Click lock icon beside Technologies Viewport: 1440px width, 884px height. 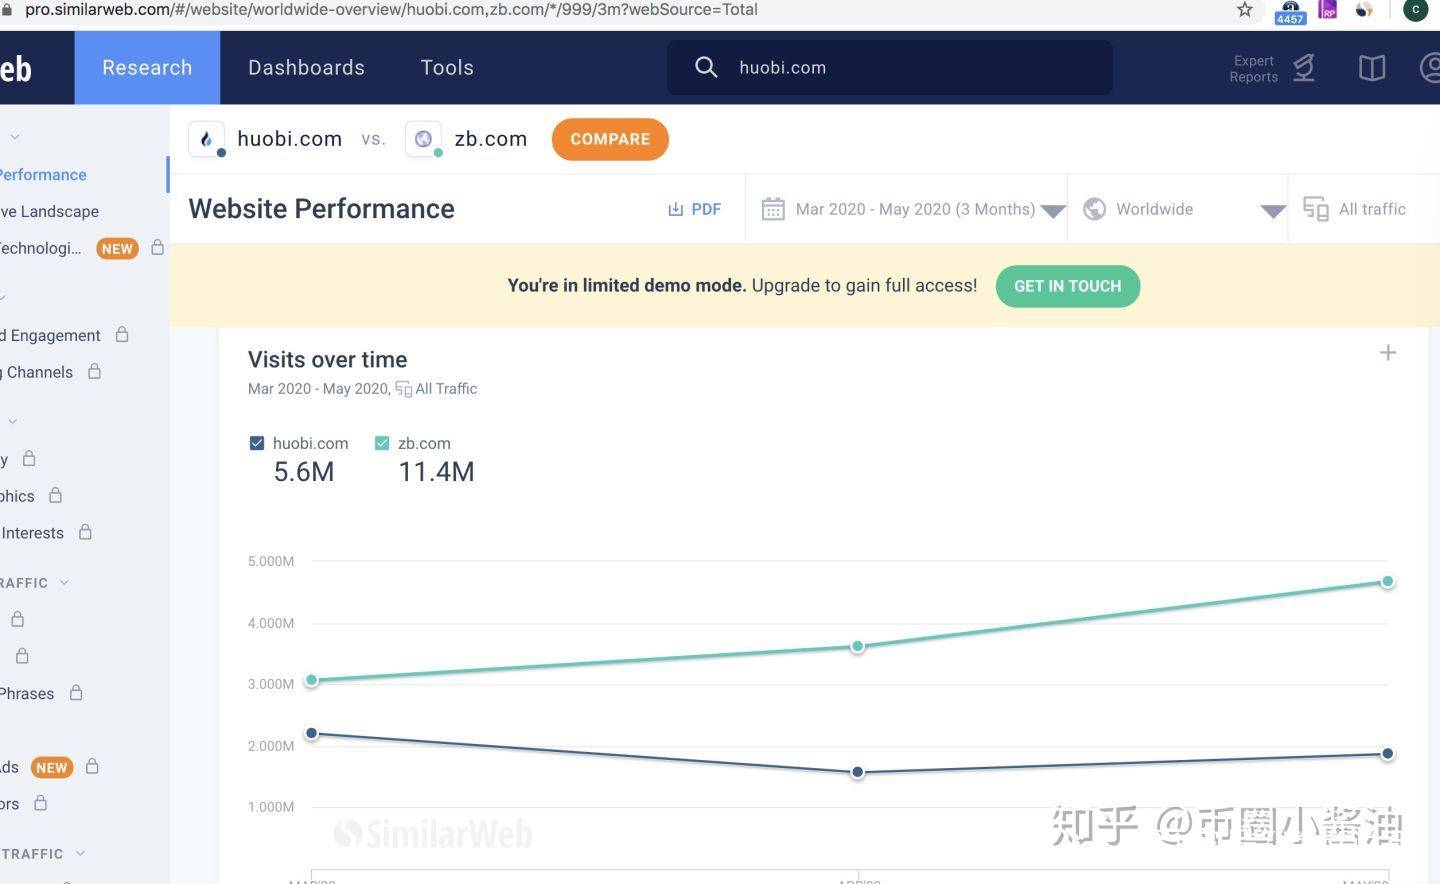click(157, 247)
